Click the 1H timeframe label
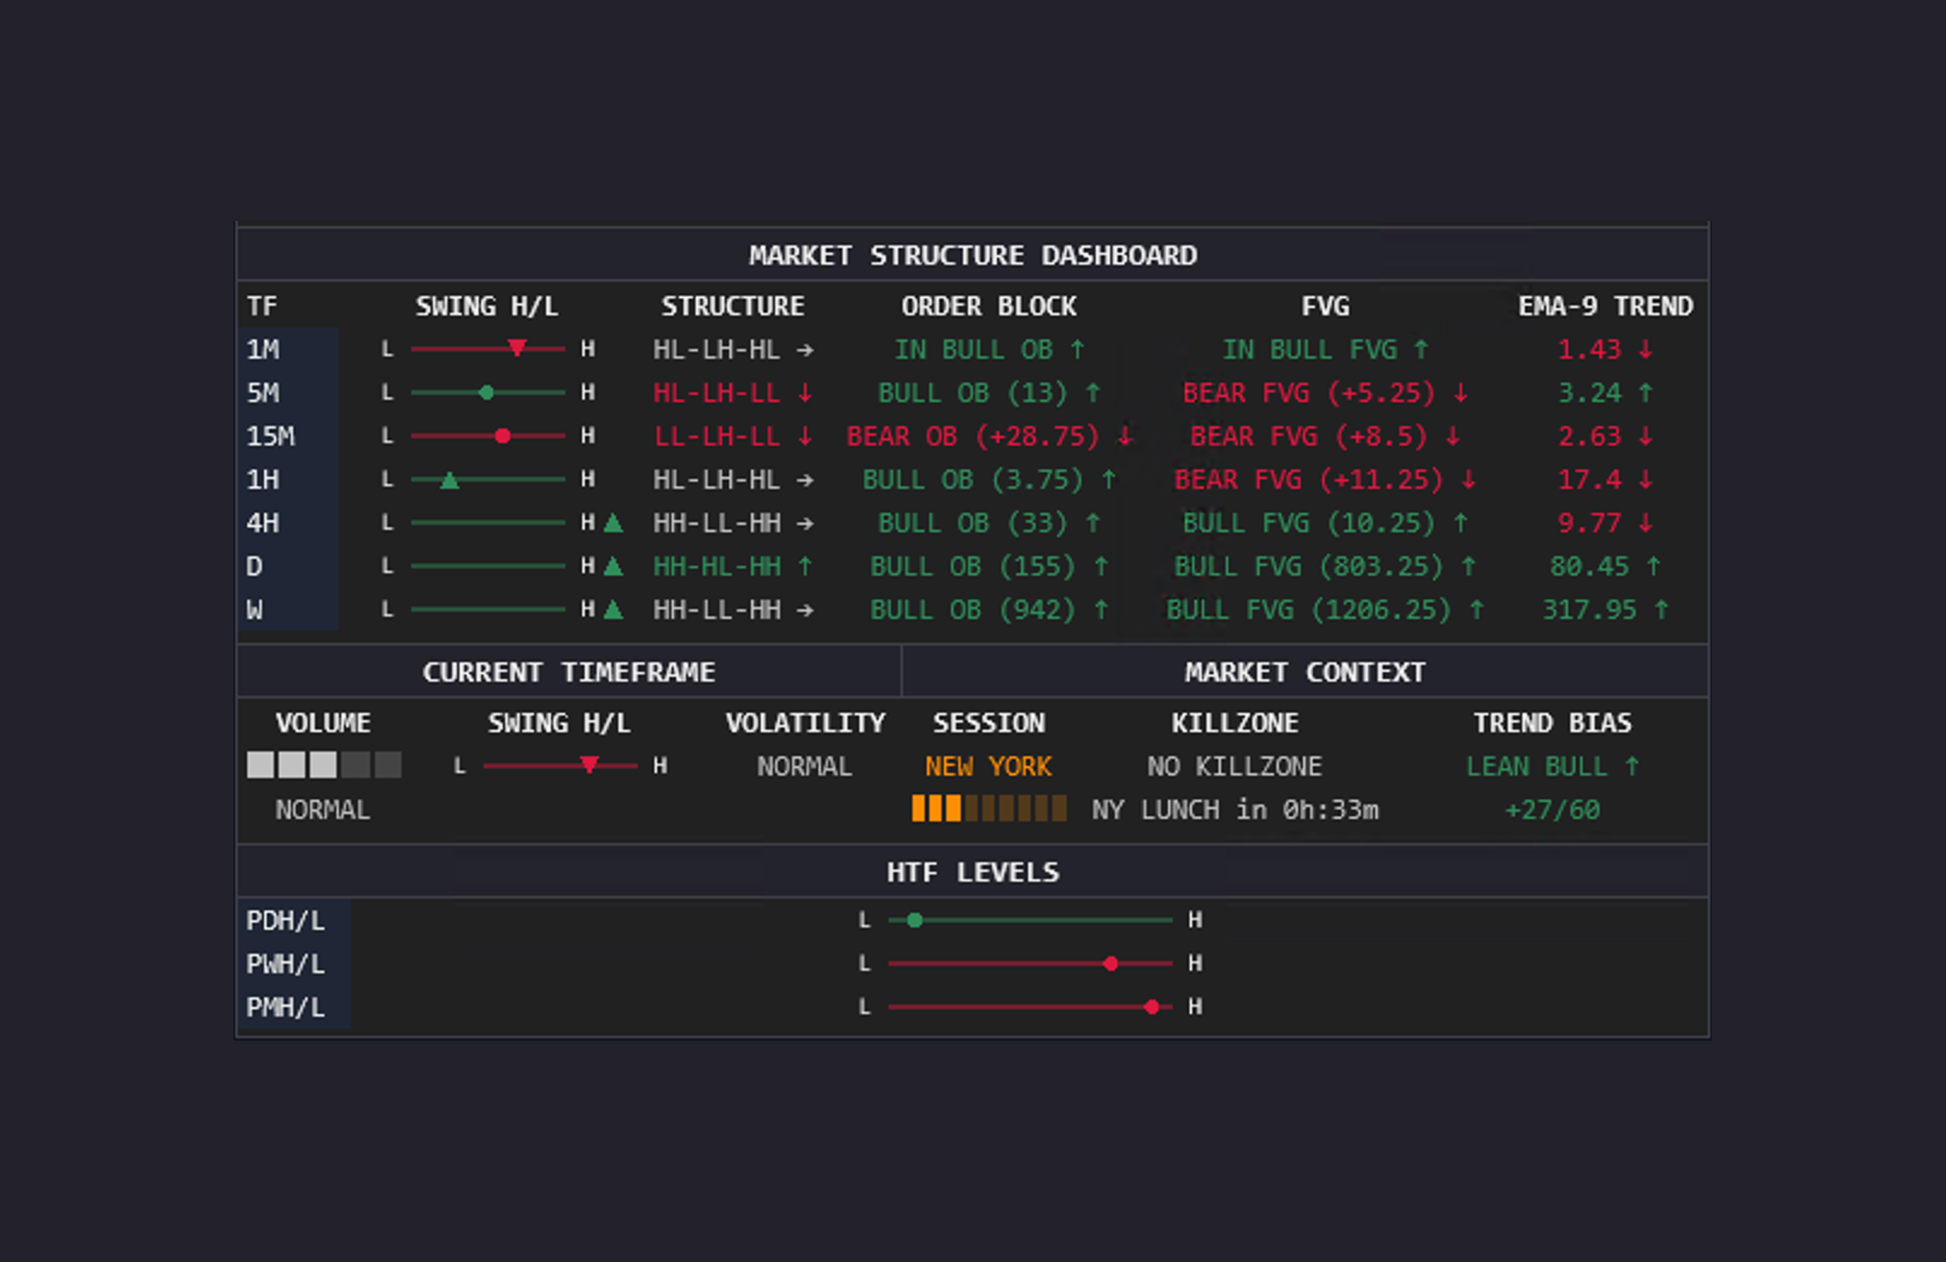The height and width of the screenshot is (1262, 1946). pyautogui.click(x=263, y=480)
